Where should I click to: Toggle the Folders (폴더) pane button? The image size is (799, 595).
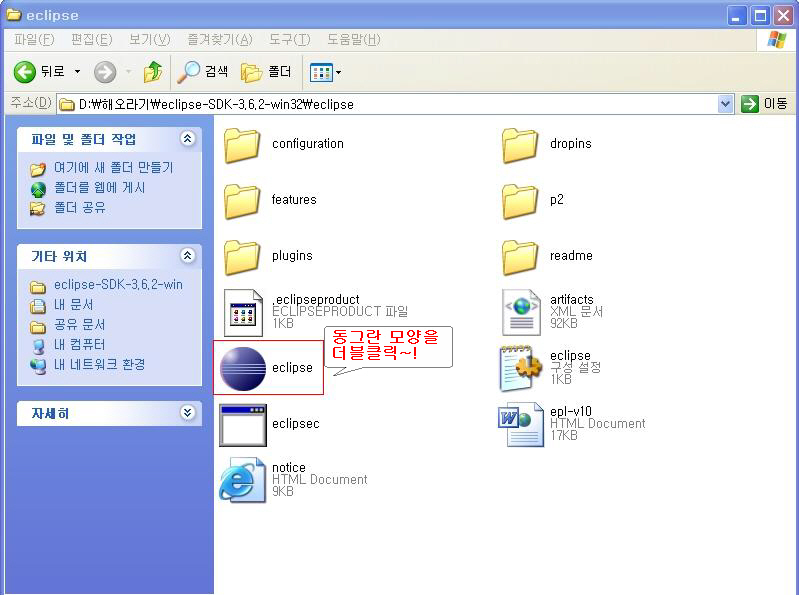pos(265,72)
